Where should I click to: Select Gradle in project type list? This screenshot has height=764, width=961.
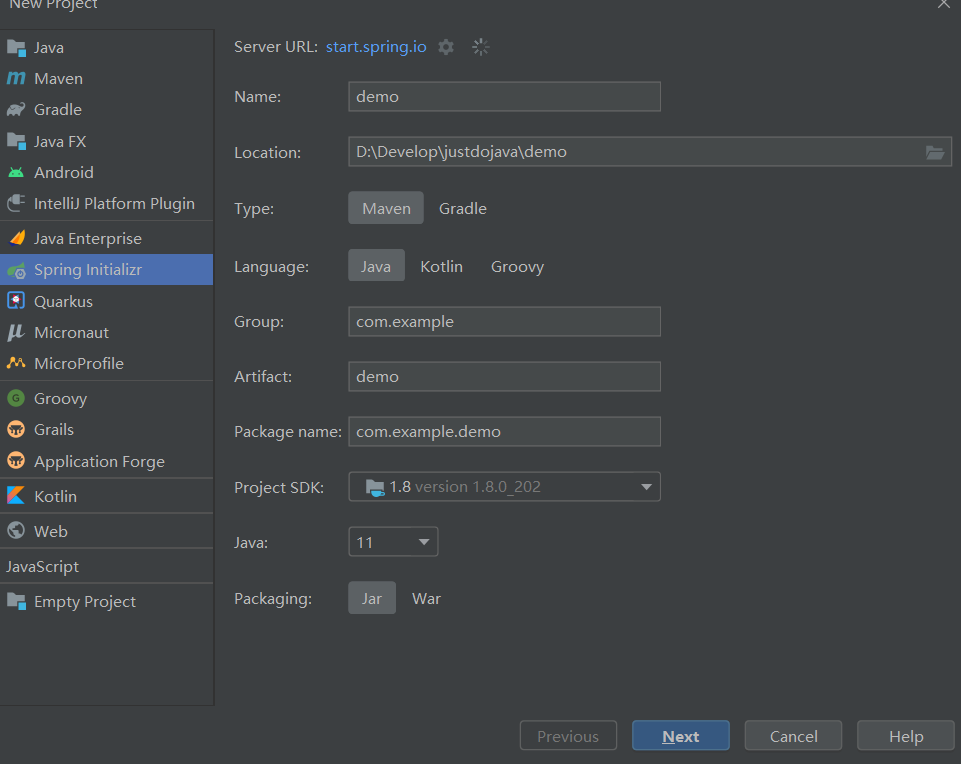107,110
